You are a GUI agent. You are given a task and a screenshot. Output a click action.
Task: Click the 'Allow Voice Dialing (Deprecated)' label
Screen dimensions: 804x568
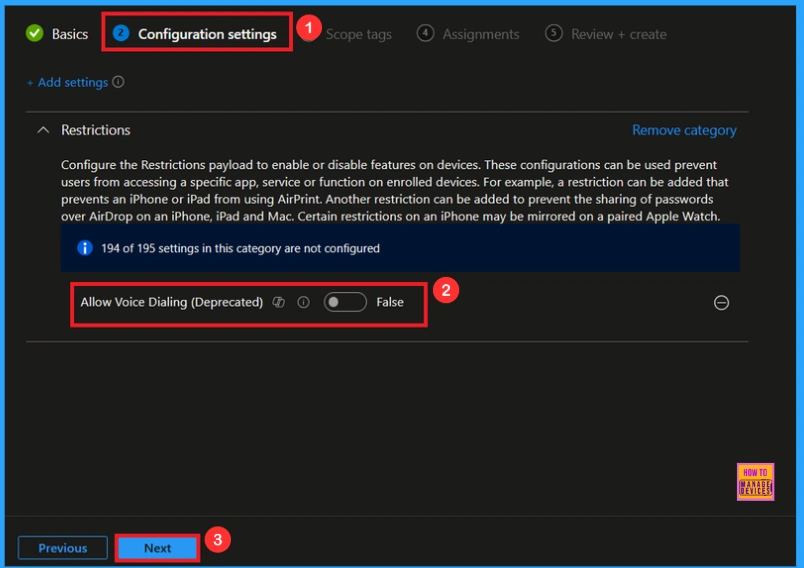click(x=172, y=302)
